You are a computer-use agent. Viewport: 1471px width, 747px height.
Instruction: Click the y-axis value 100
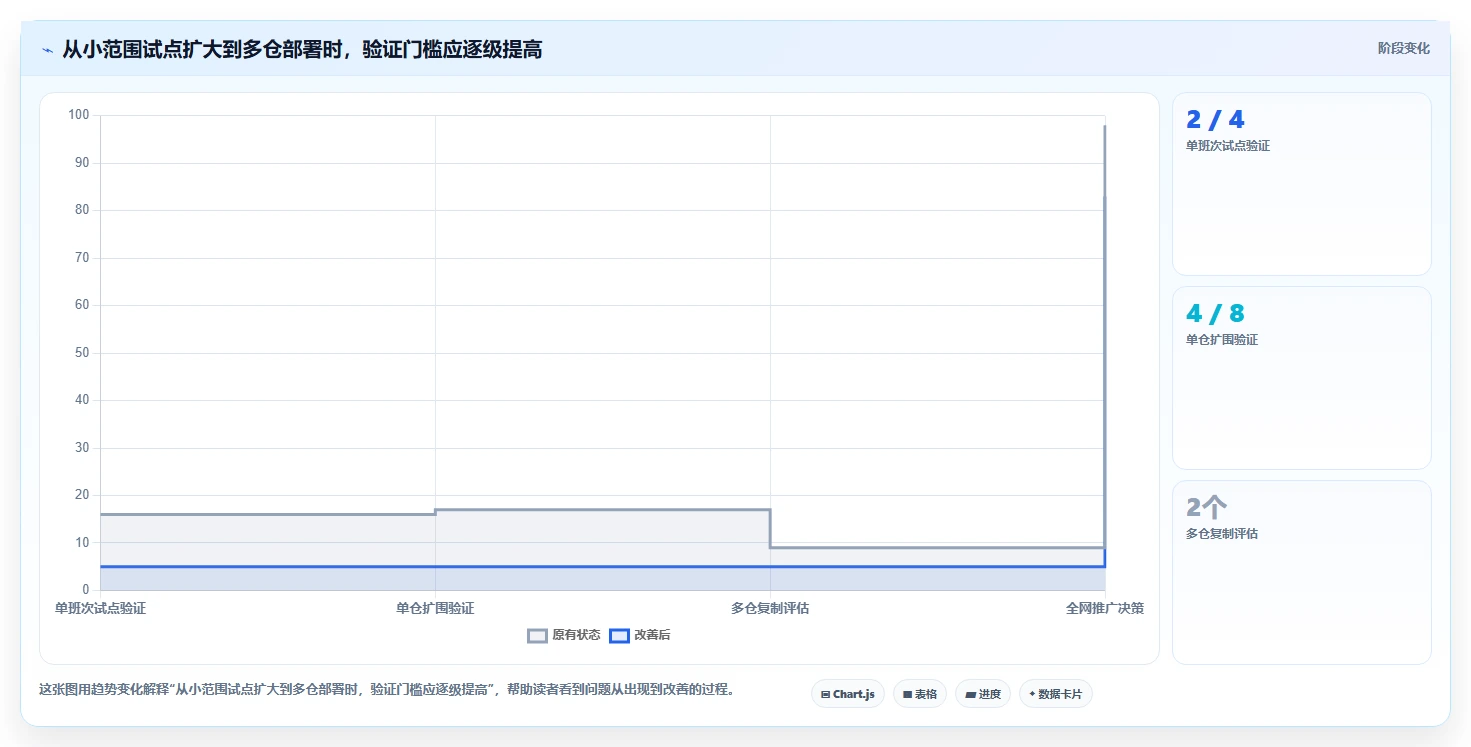pos(79,115)
